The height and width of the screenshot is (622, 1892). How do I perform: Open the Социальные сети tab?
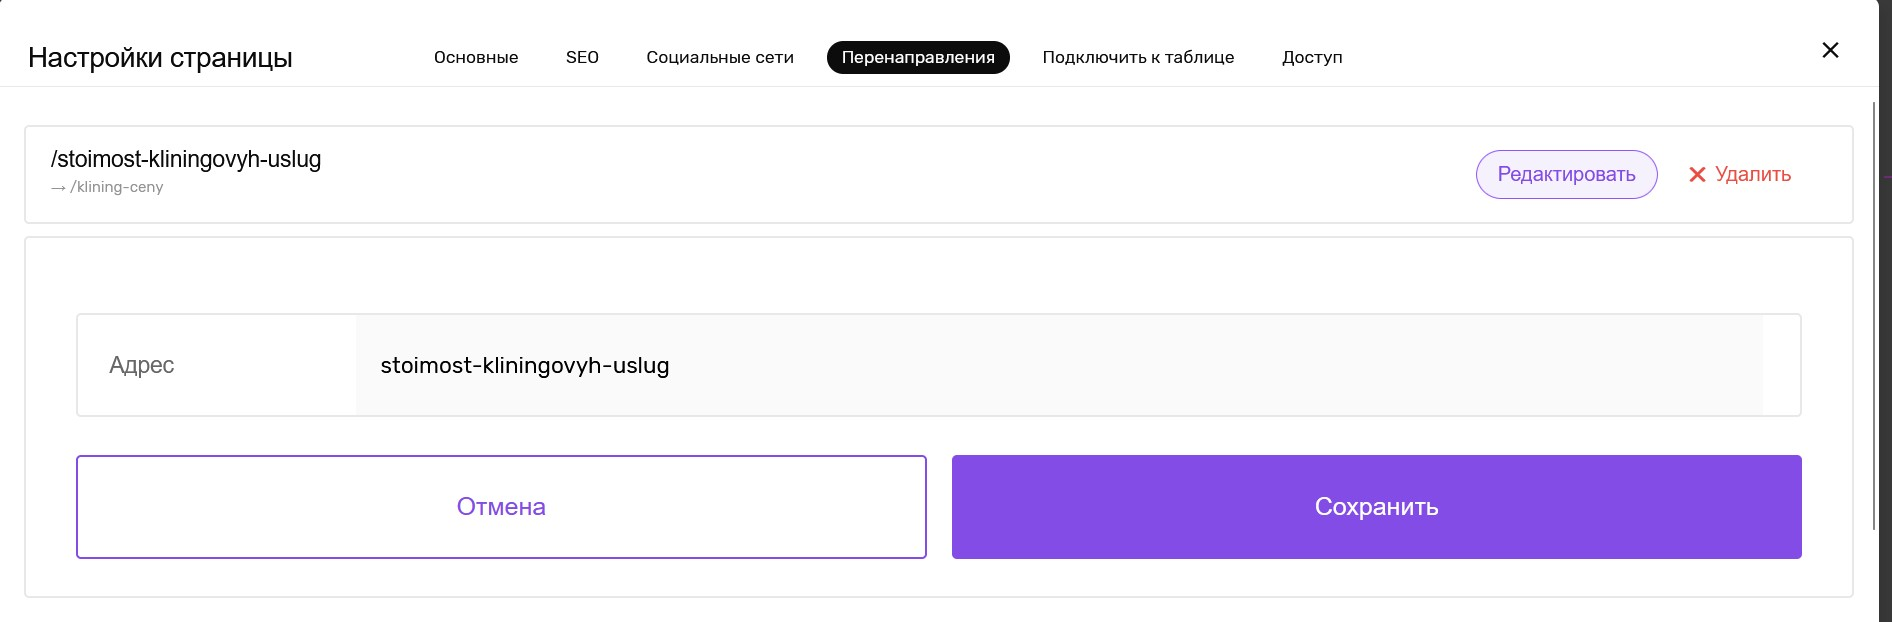tap(720, 57)
